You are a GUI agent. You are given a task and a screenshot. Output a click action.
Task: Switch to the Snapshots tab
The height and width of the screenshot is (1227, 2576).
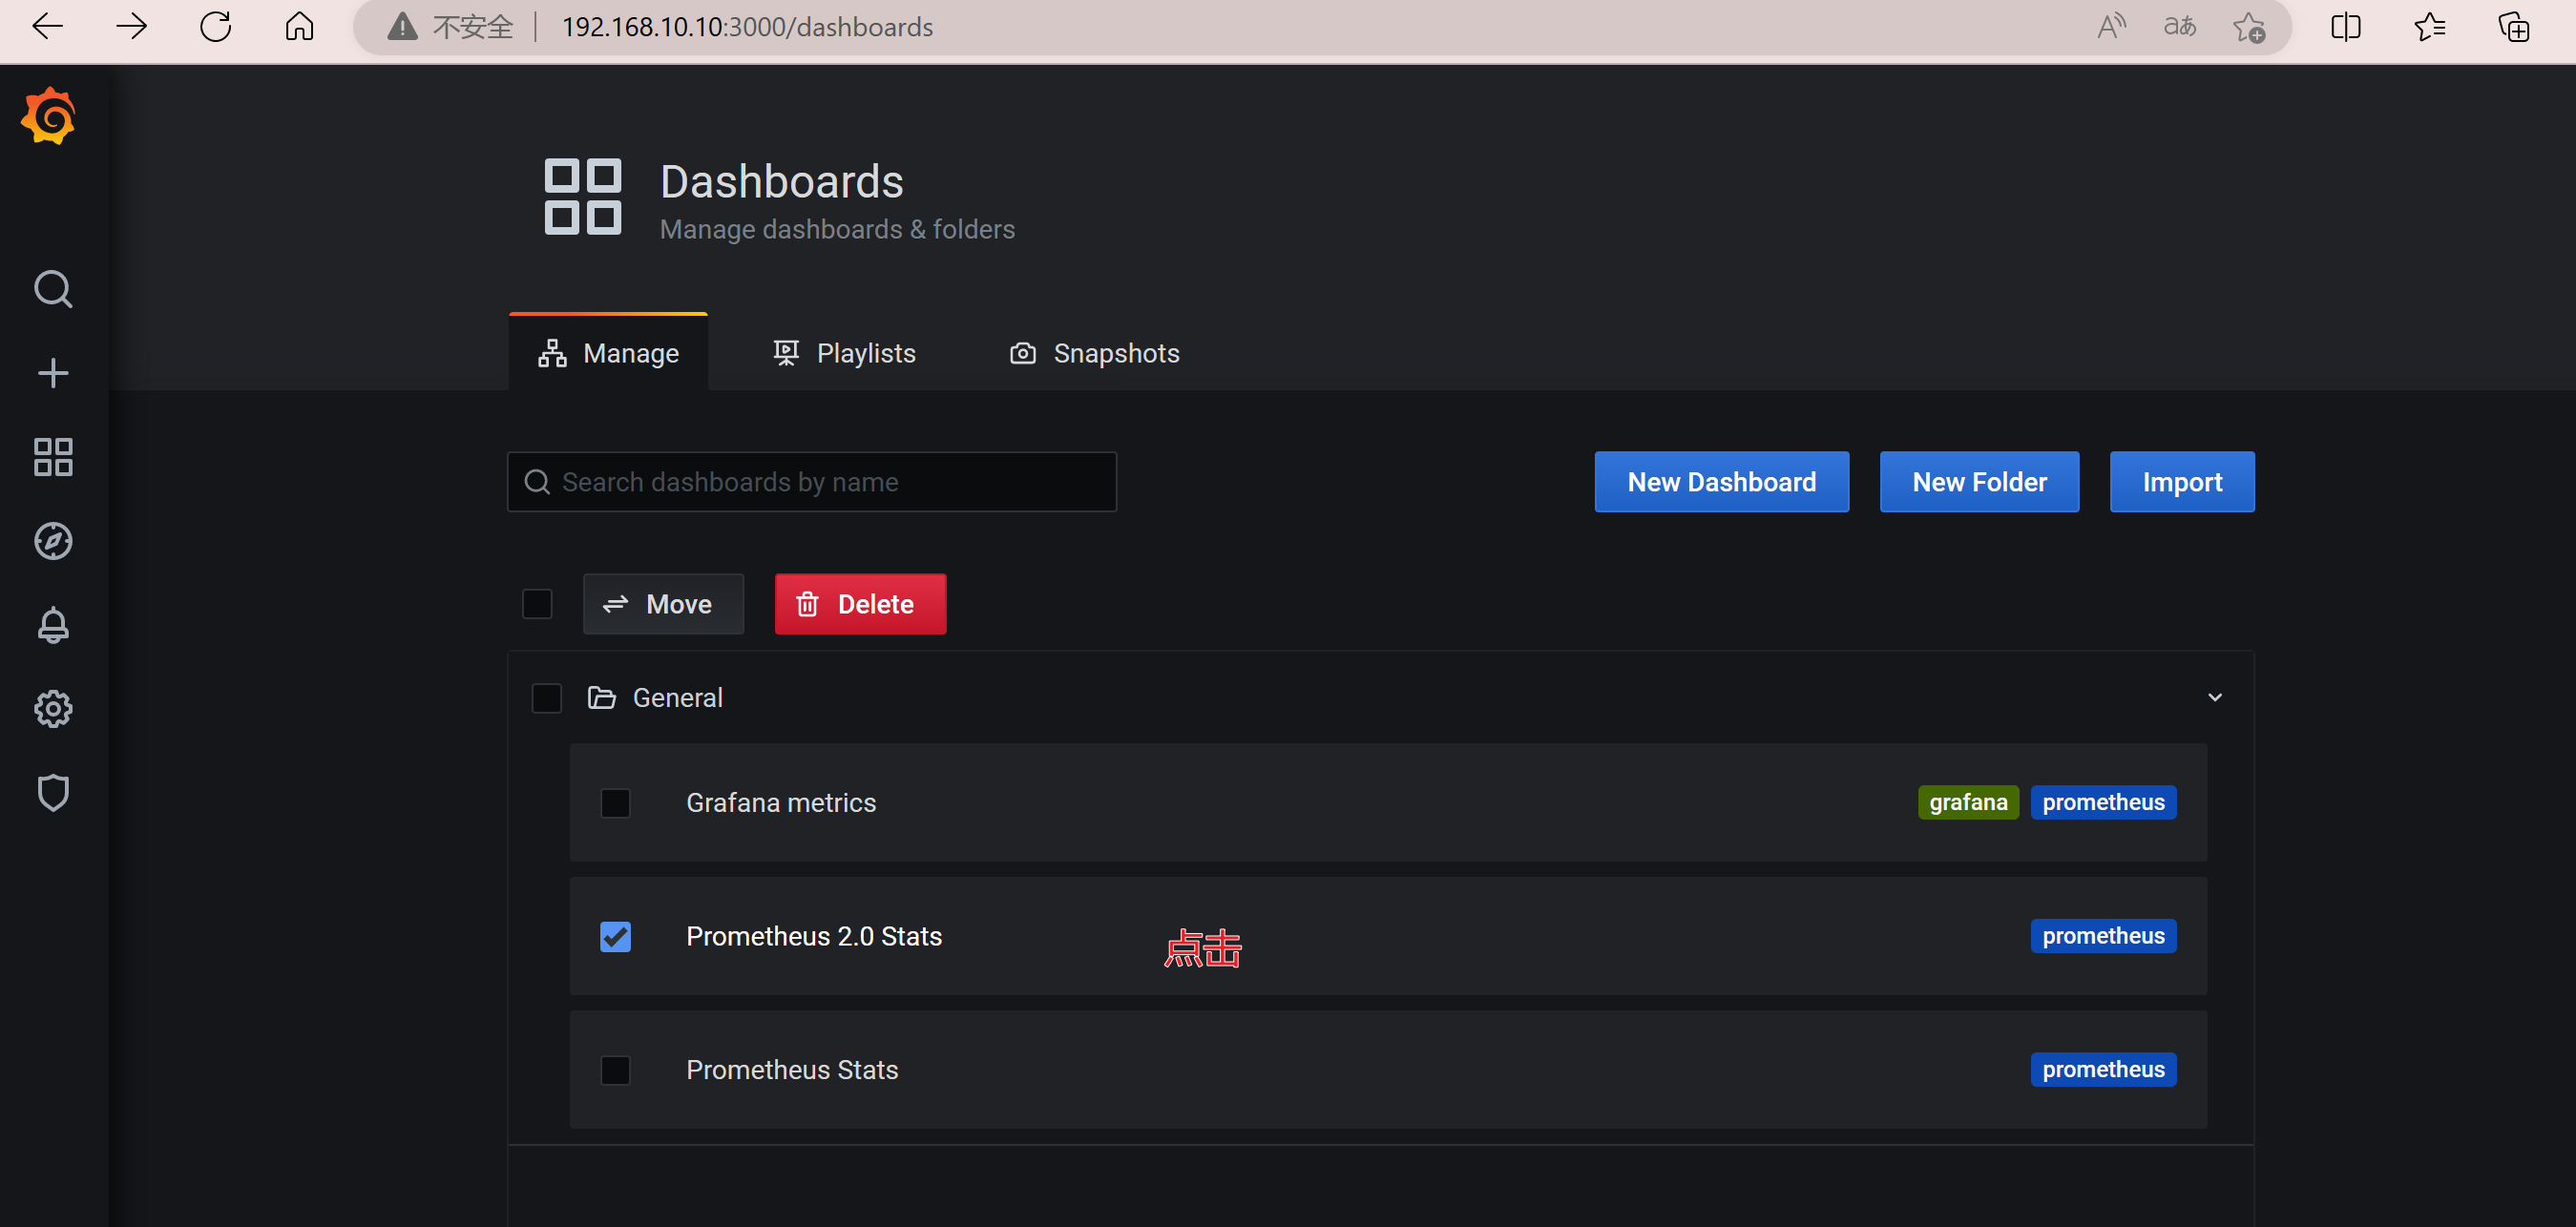1095,353
